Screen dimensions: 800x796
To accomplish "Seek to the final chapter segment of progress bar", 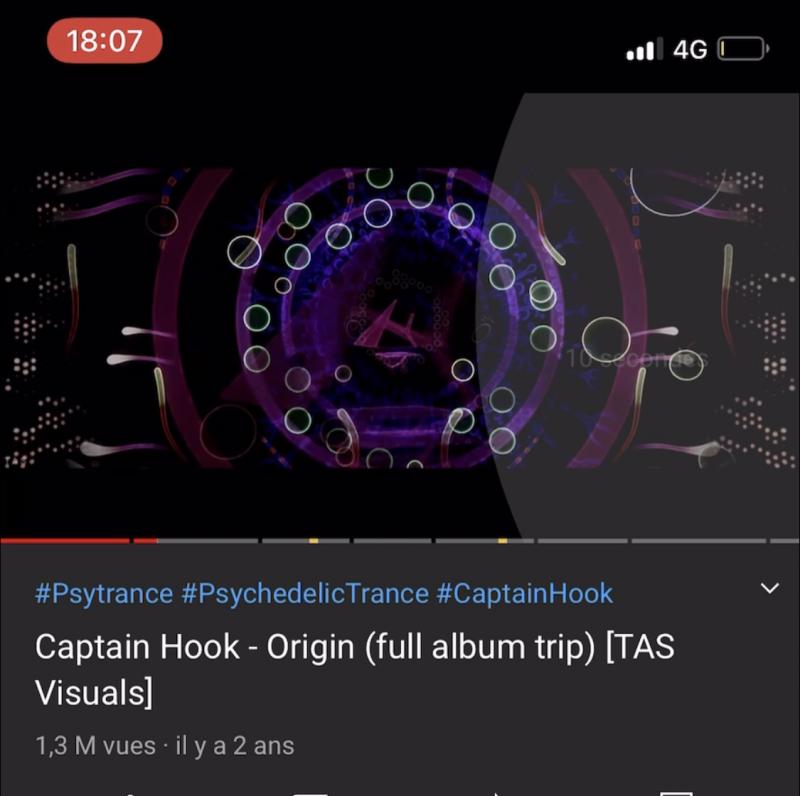I will 785,541.
